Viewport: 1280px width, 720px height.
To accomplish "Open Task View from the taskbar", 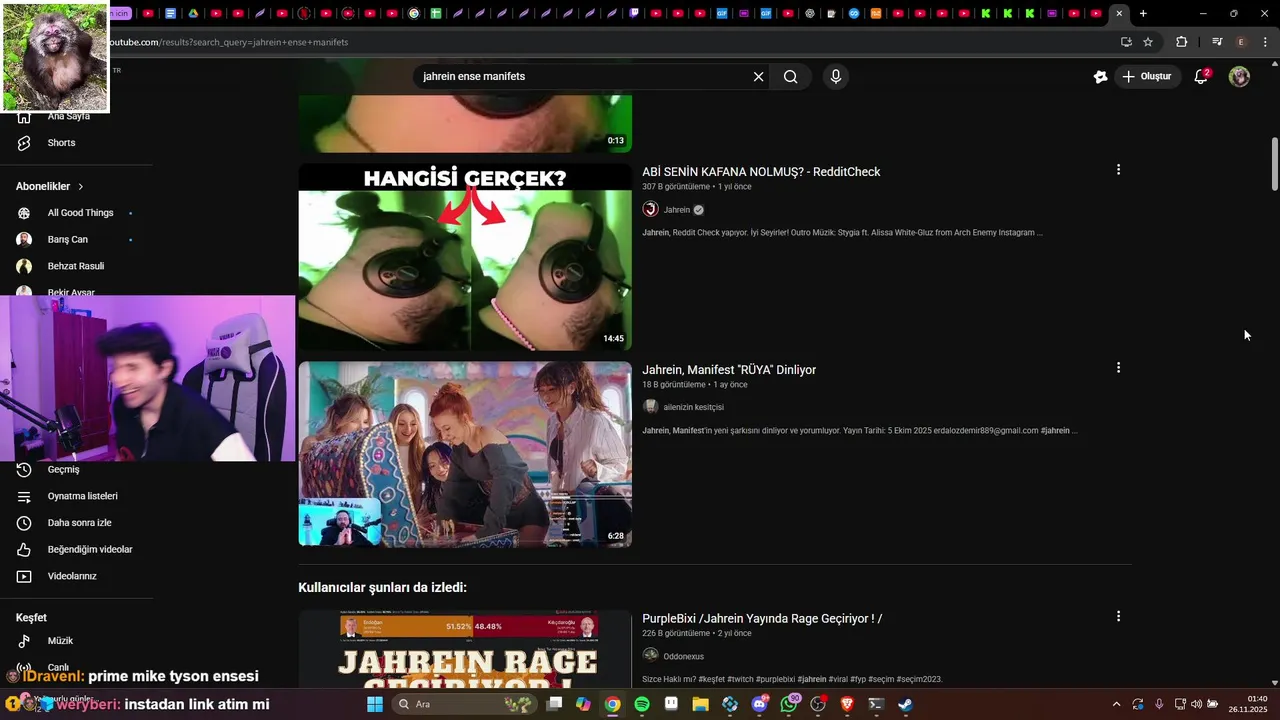I will (x=554, y=704).
